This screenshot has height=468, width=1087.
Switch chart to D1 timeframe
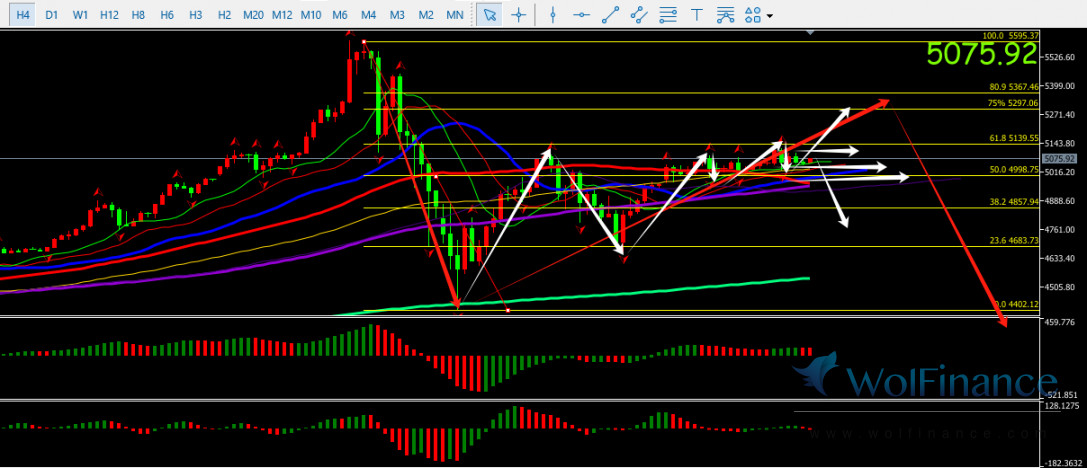52,15
